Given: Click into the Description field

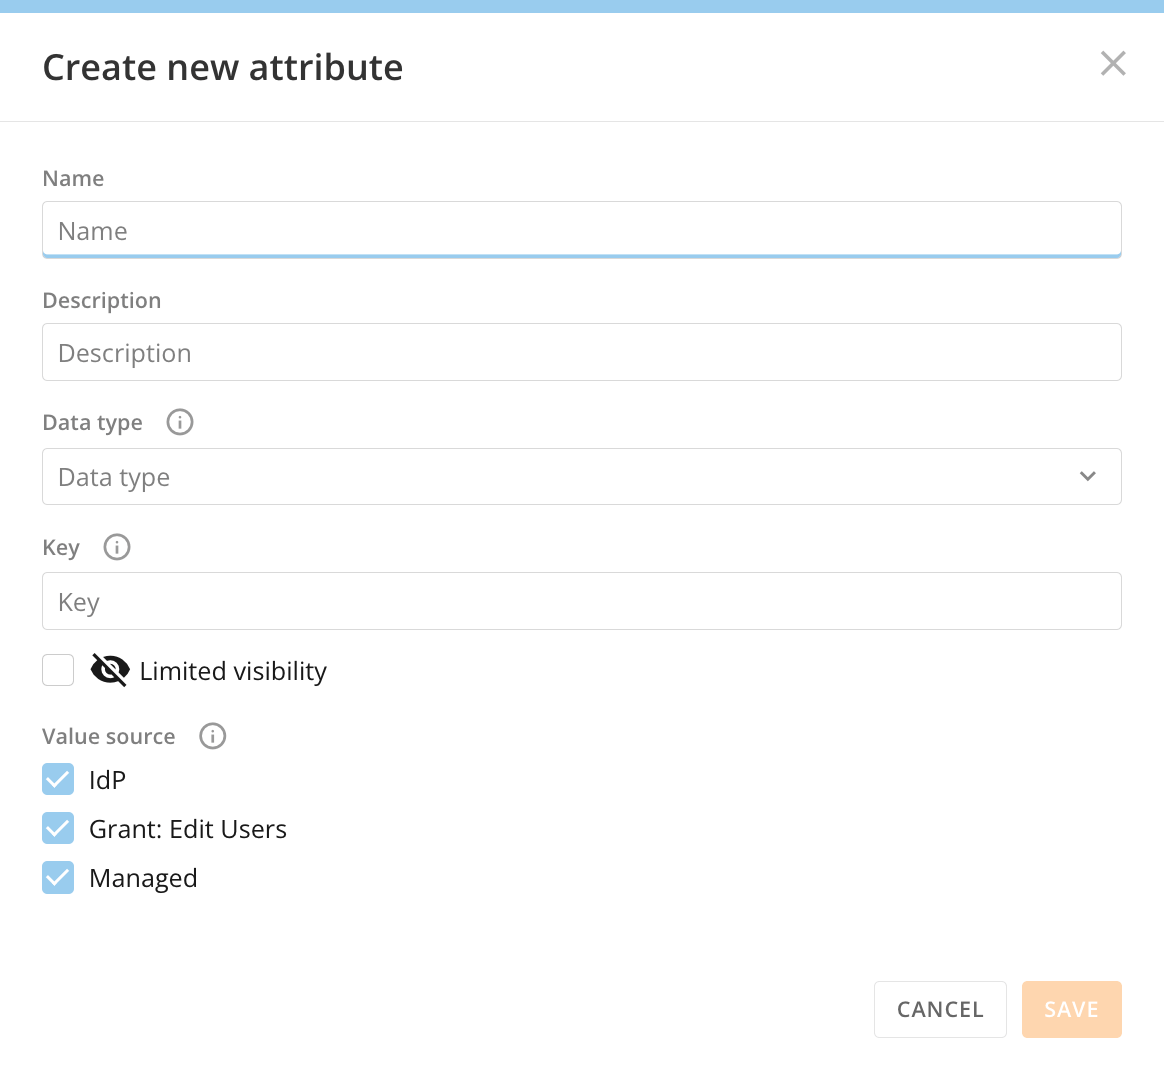Looking at the screenshot, I should [x=581, y=353].
